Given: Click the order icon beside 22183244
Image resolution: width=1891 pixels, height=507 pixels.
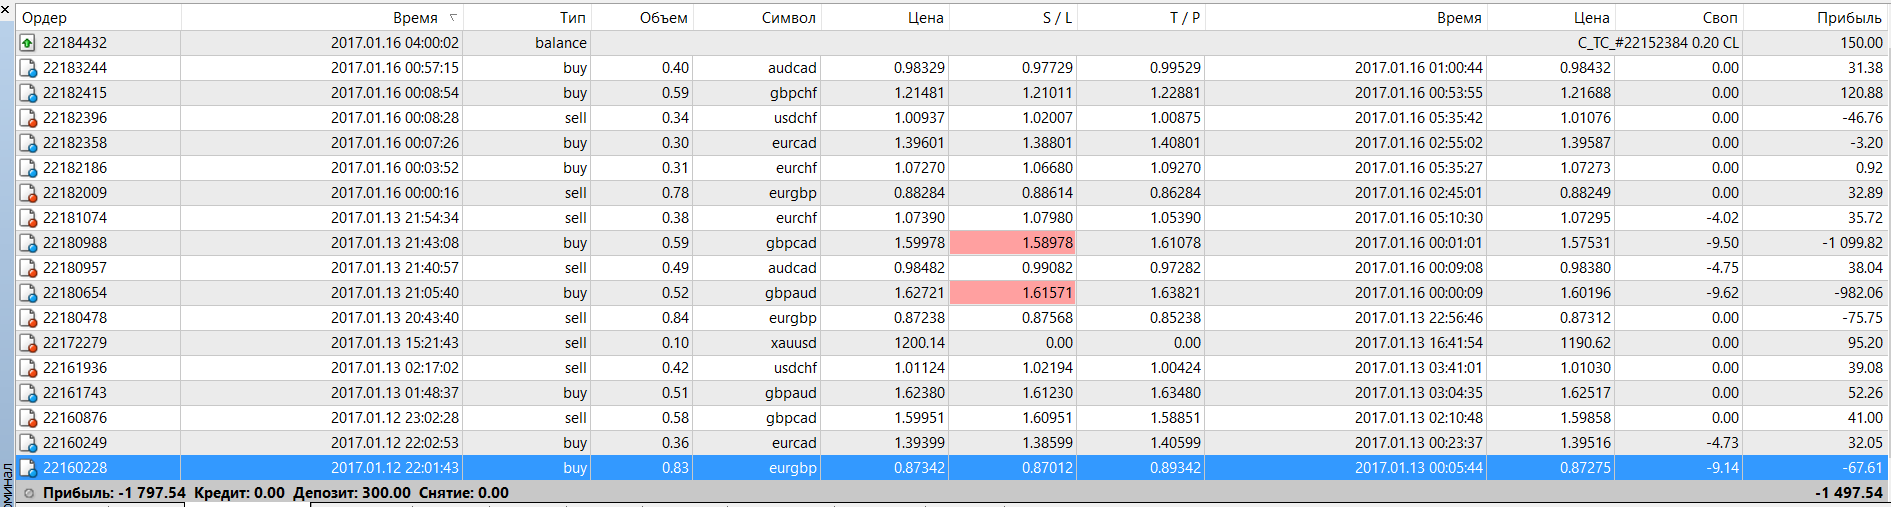Looking at the screenshot, I should click(x=28, y=68).
